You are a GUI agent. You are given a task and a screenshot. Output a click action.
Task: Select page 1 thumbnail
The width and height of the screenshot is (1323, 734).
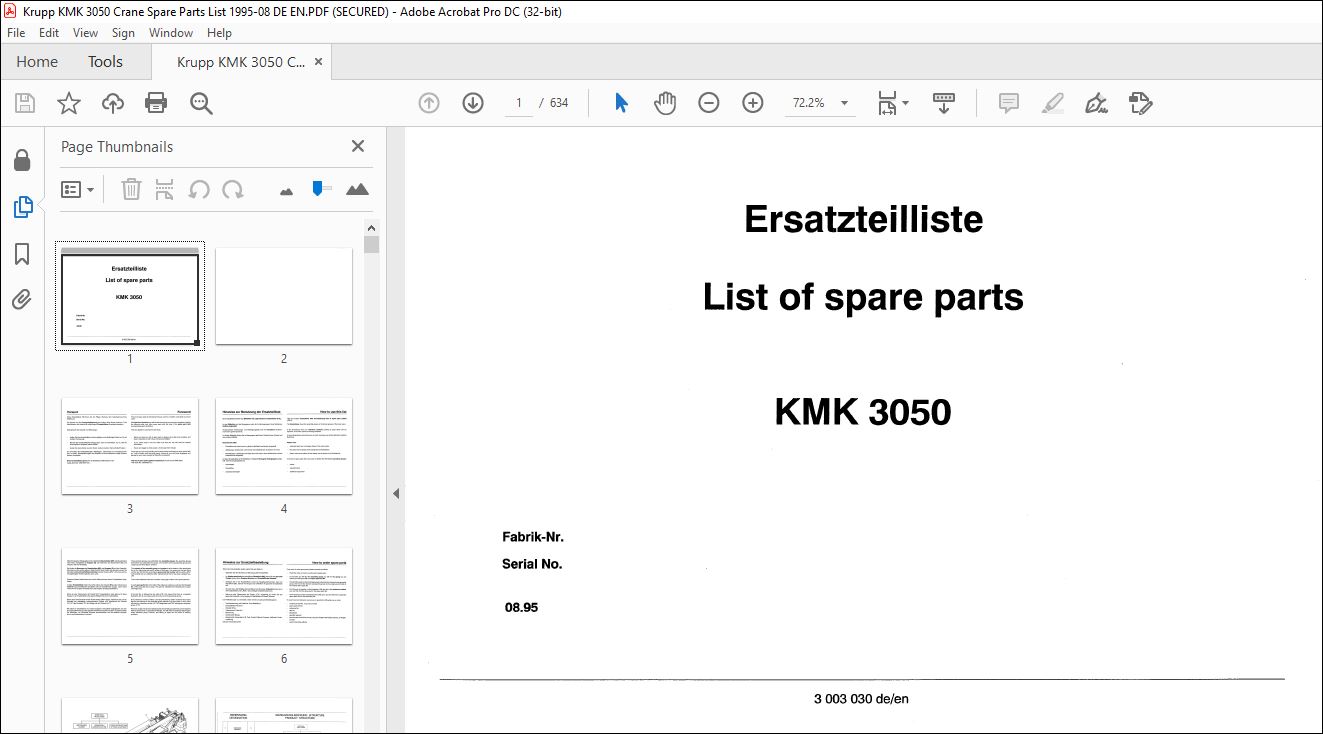130,297
